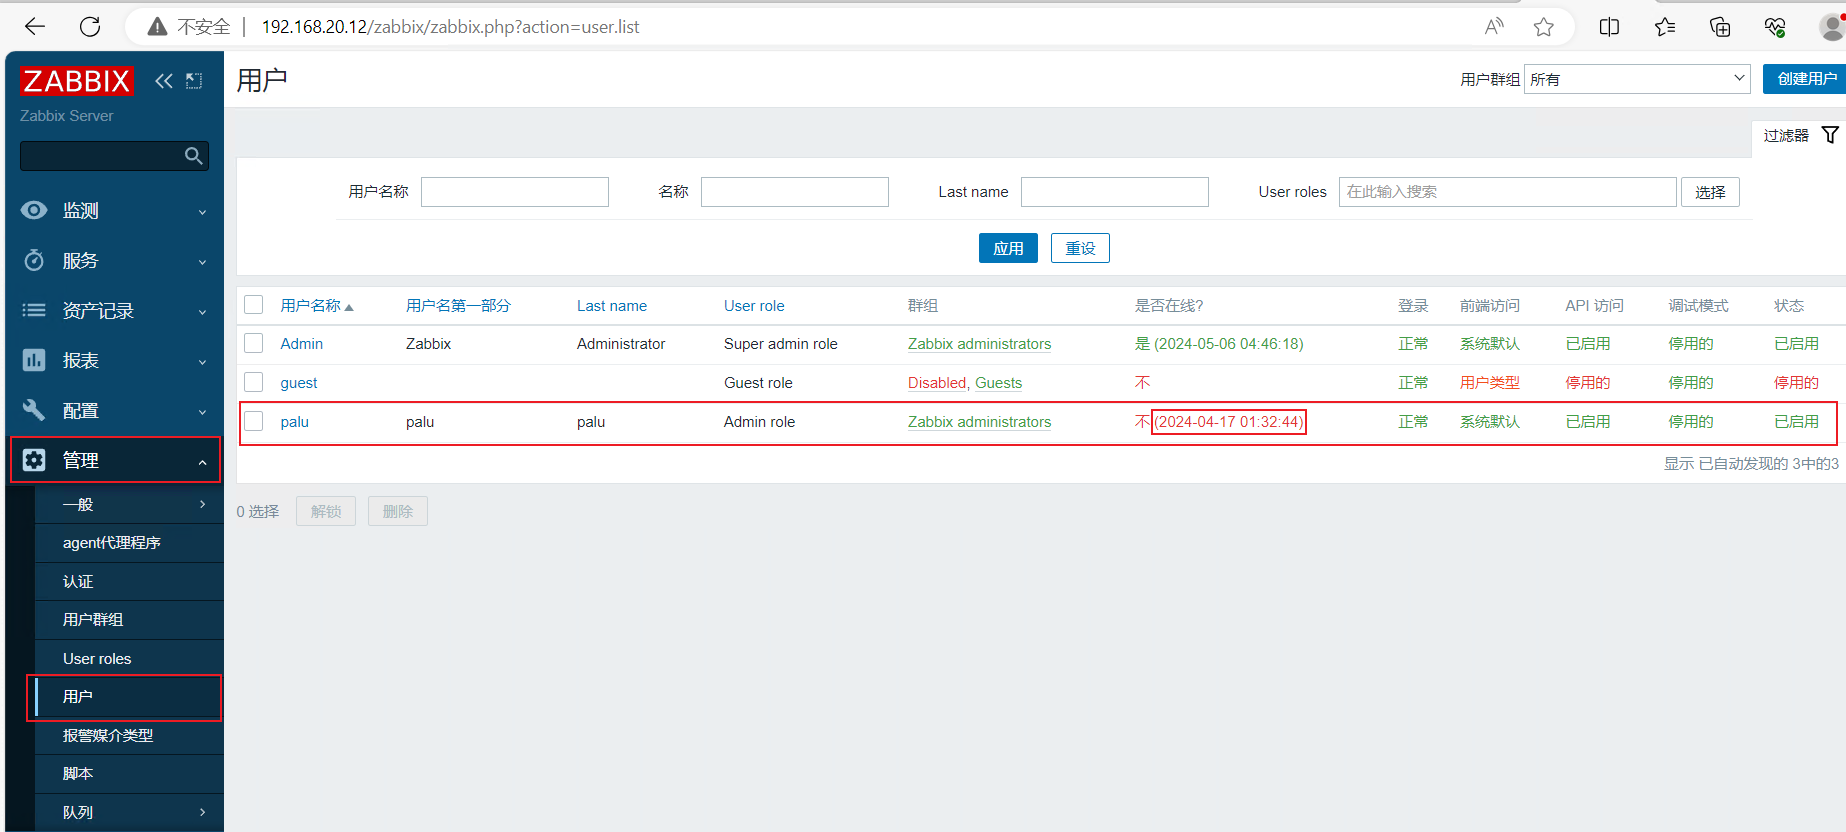Click the wrench icon for 配置
This screenshot has width=1846, height=832.
click(34, 410)
